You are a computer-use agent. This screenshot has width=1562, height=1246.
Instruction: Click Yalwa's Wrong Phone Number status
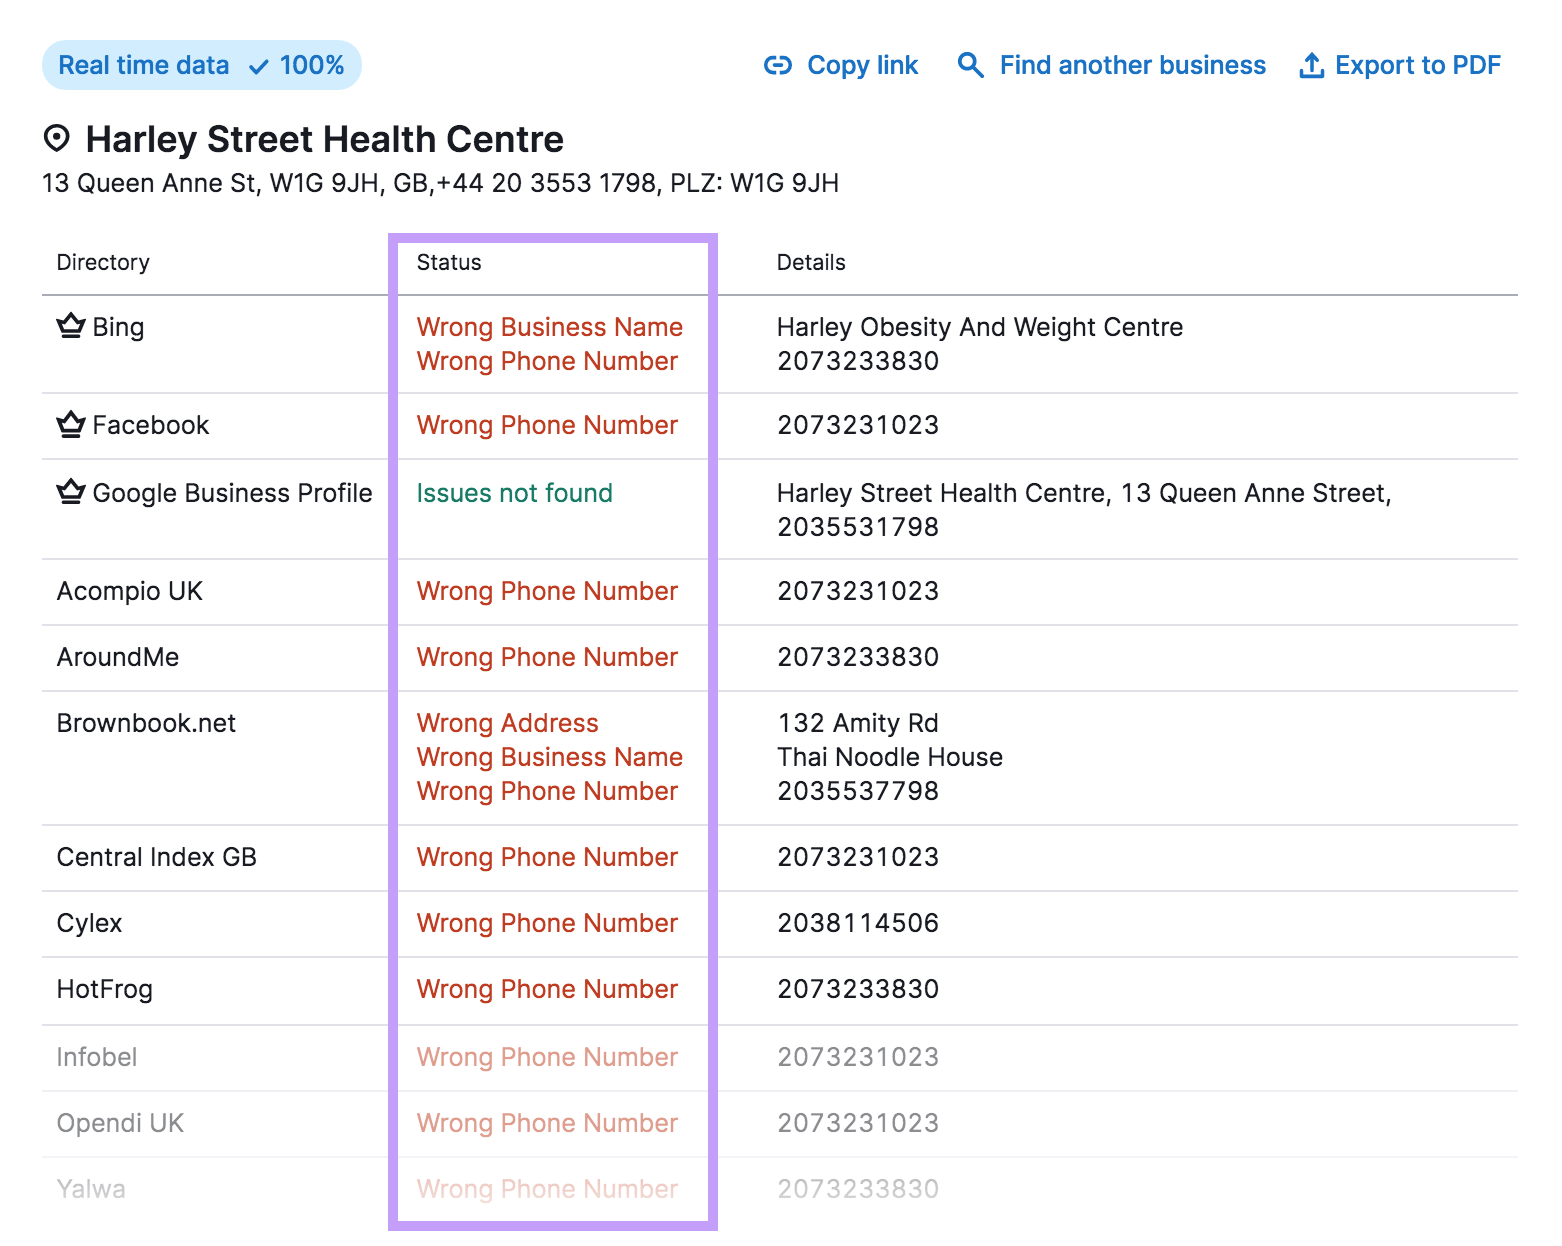(x=547, y=1189)
